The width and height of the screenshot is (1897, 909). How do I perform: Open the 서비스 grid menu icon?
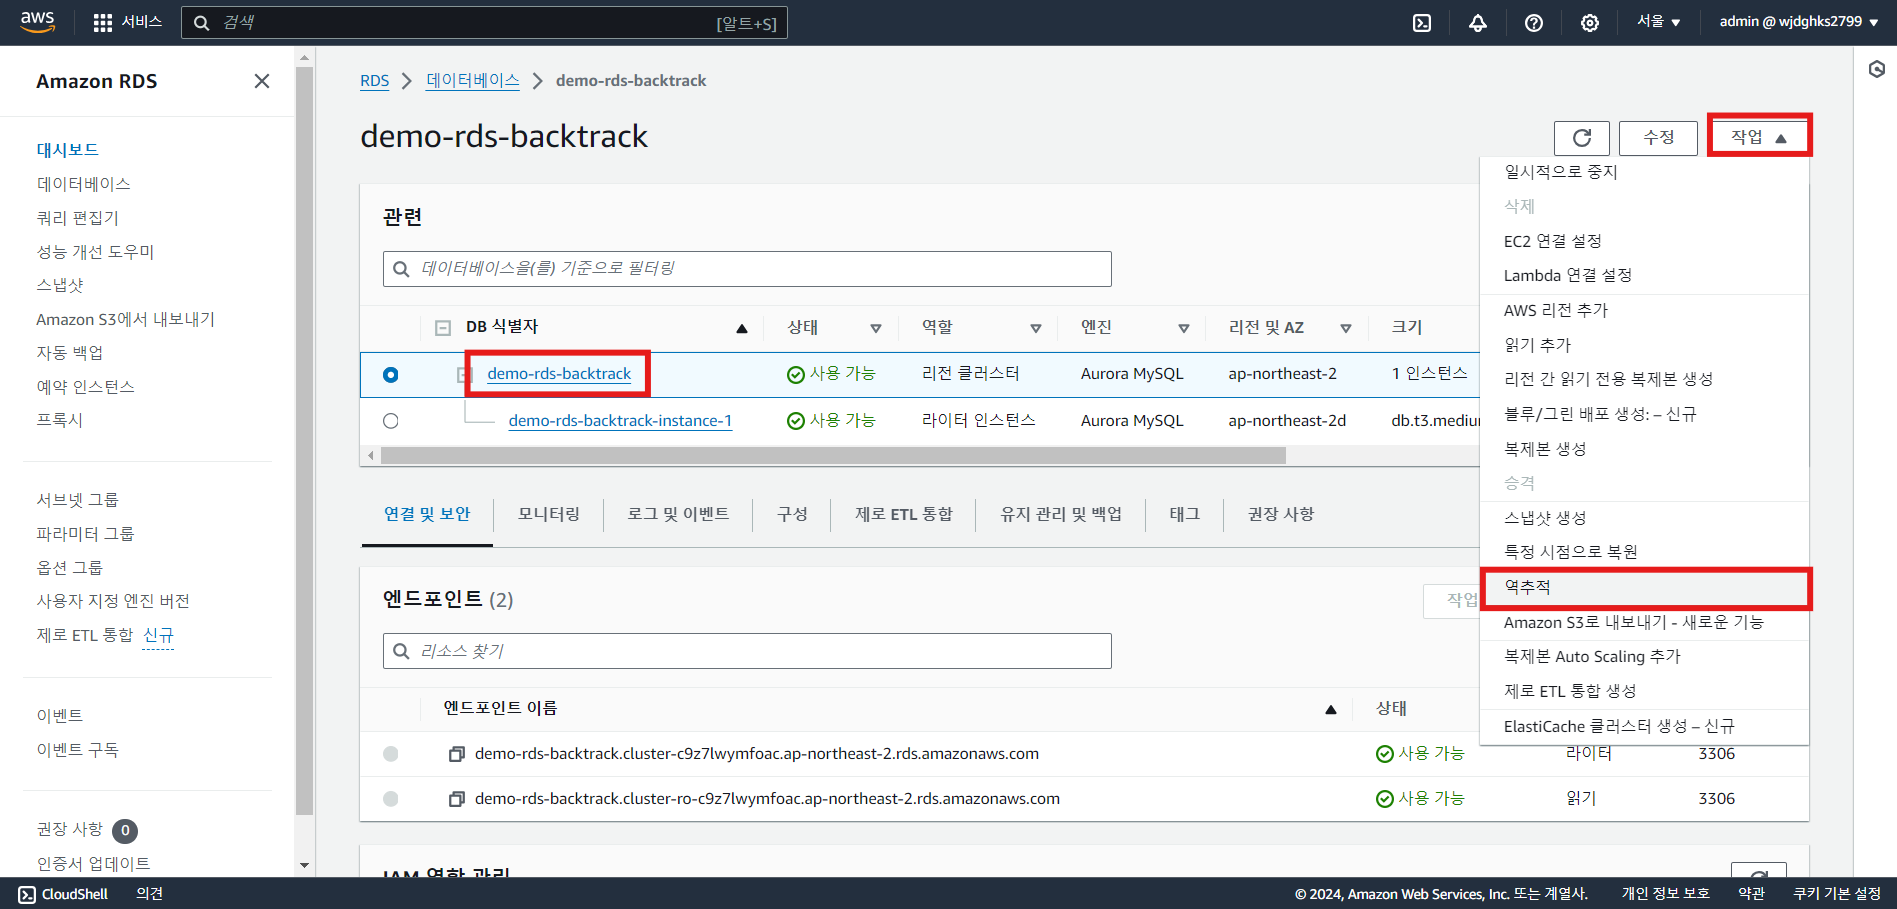(x=102, y=22)
